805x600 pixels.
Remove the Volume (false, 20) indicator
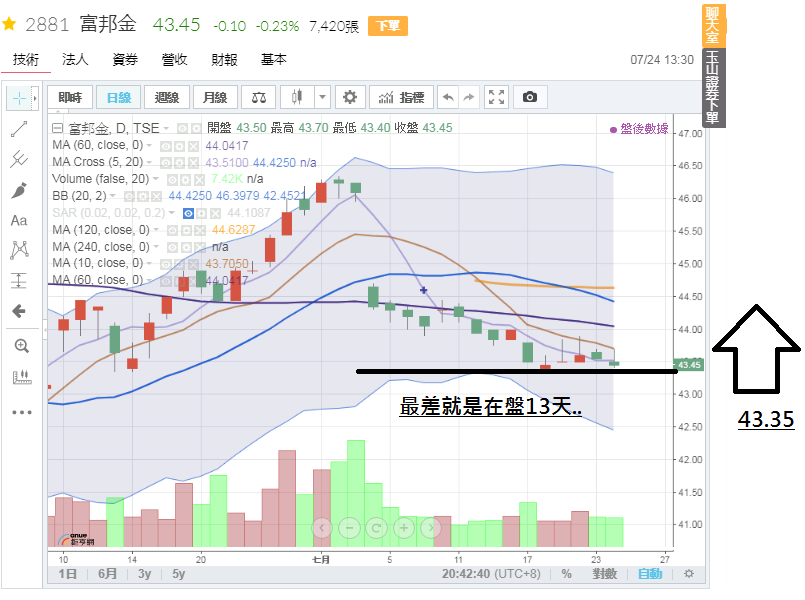point(199,179)
